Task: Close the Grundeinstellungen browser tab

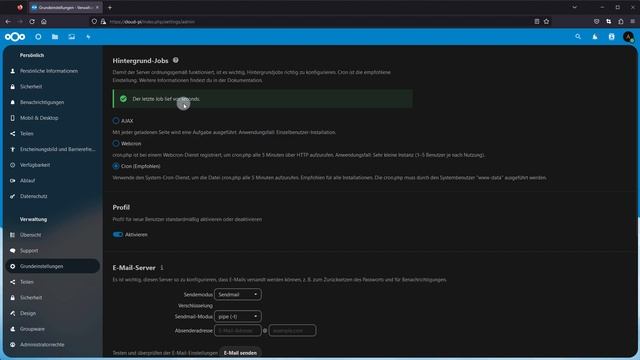Action: tap(97, 7)
